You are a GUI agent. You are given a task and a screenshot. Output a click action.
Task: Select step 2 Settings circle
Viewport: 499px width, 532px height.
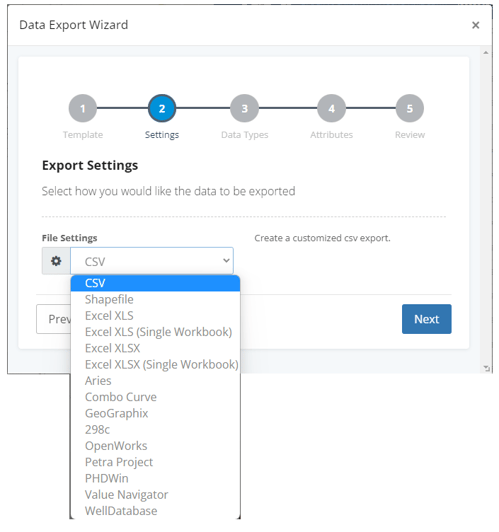pos(162,109)
